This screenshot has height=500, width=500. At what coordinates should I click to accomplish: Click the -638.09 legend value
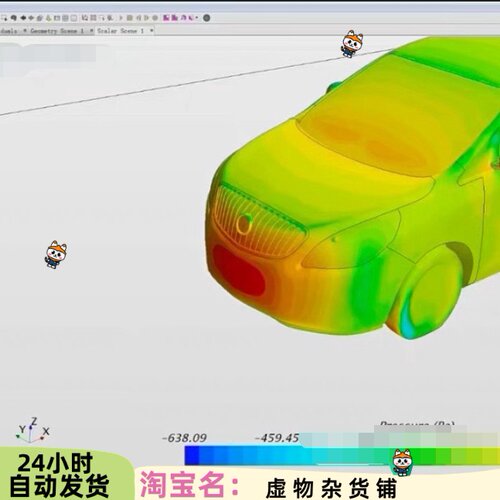tap(184, 438)
